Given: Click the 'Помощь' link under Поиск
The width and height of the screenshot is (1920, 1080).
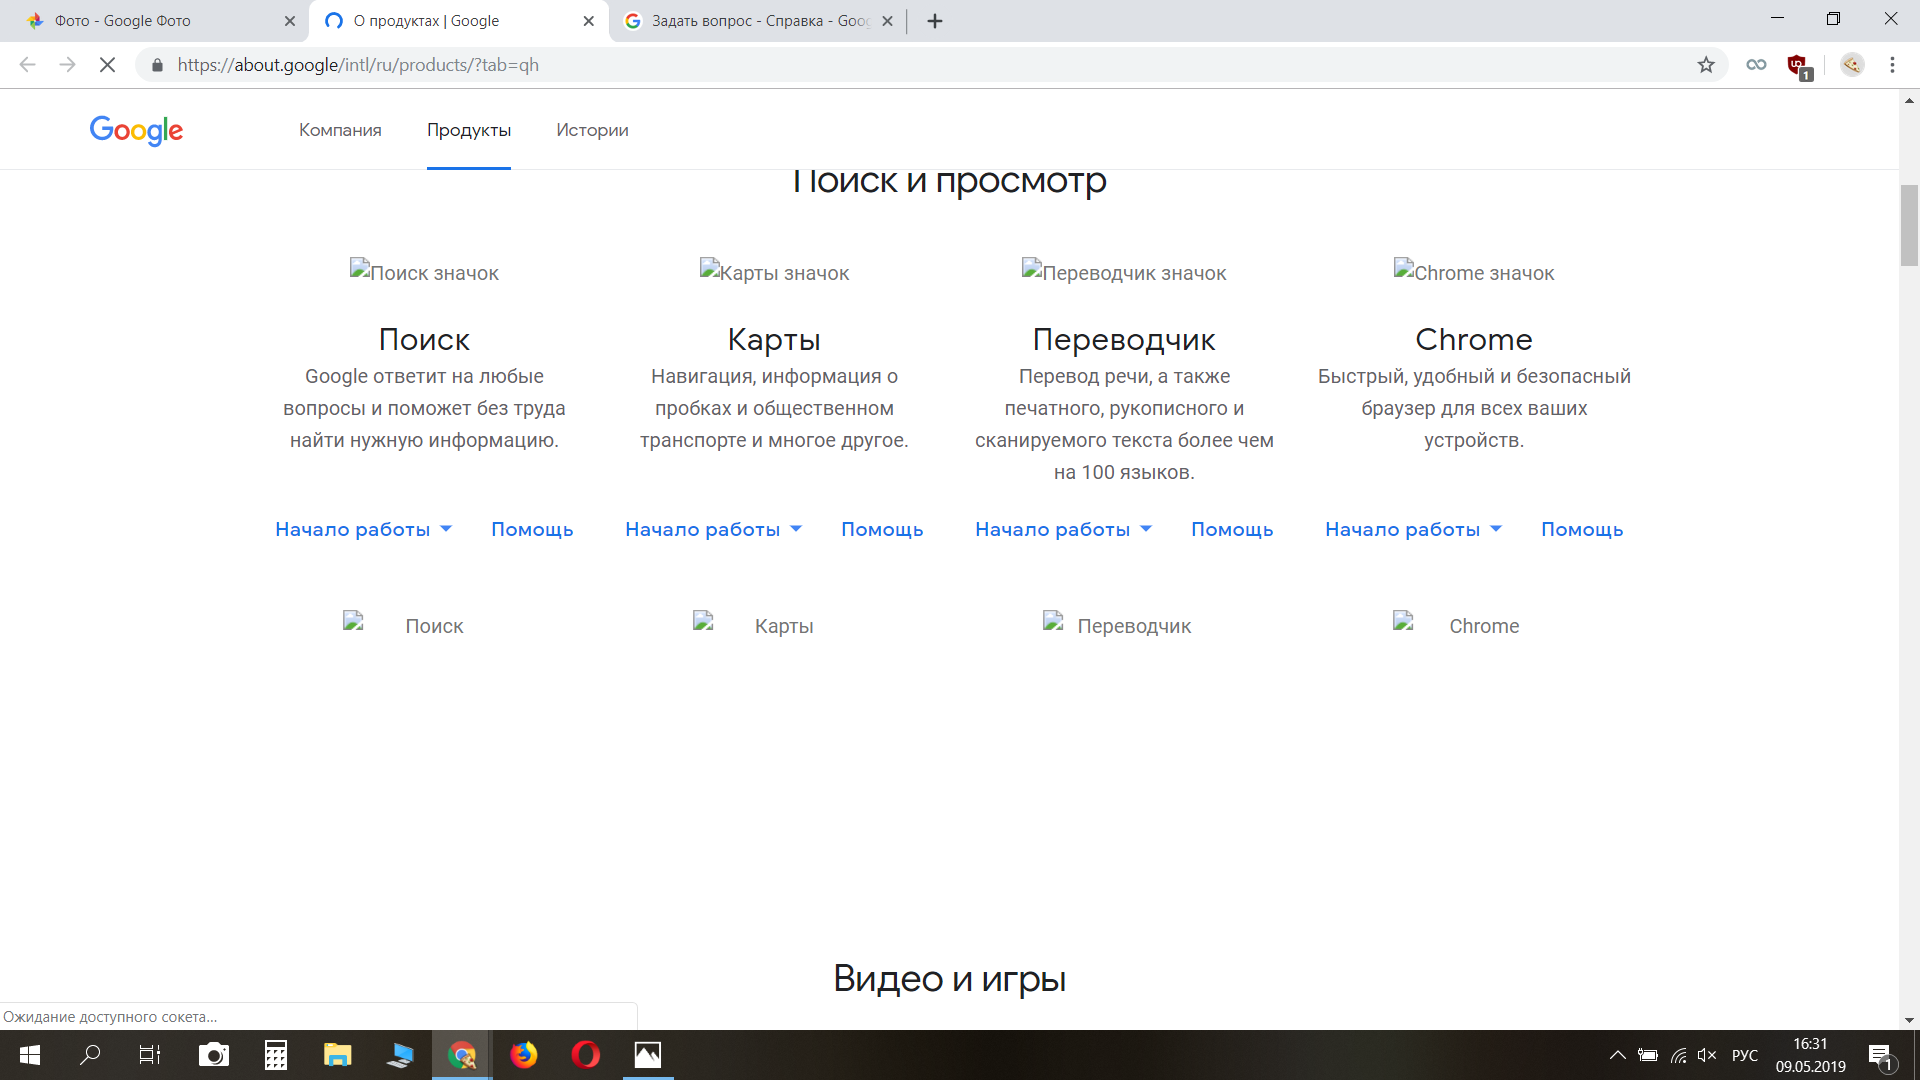Looking at the screenshot, I should click(x=533, y=529).
